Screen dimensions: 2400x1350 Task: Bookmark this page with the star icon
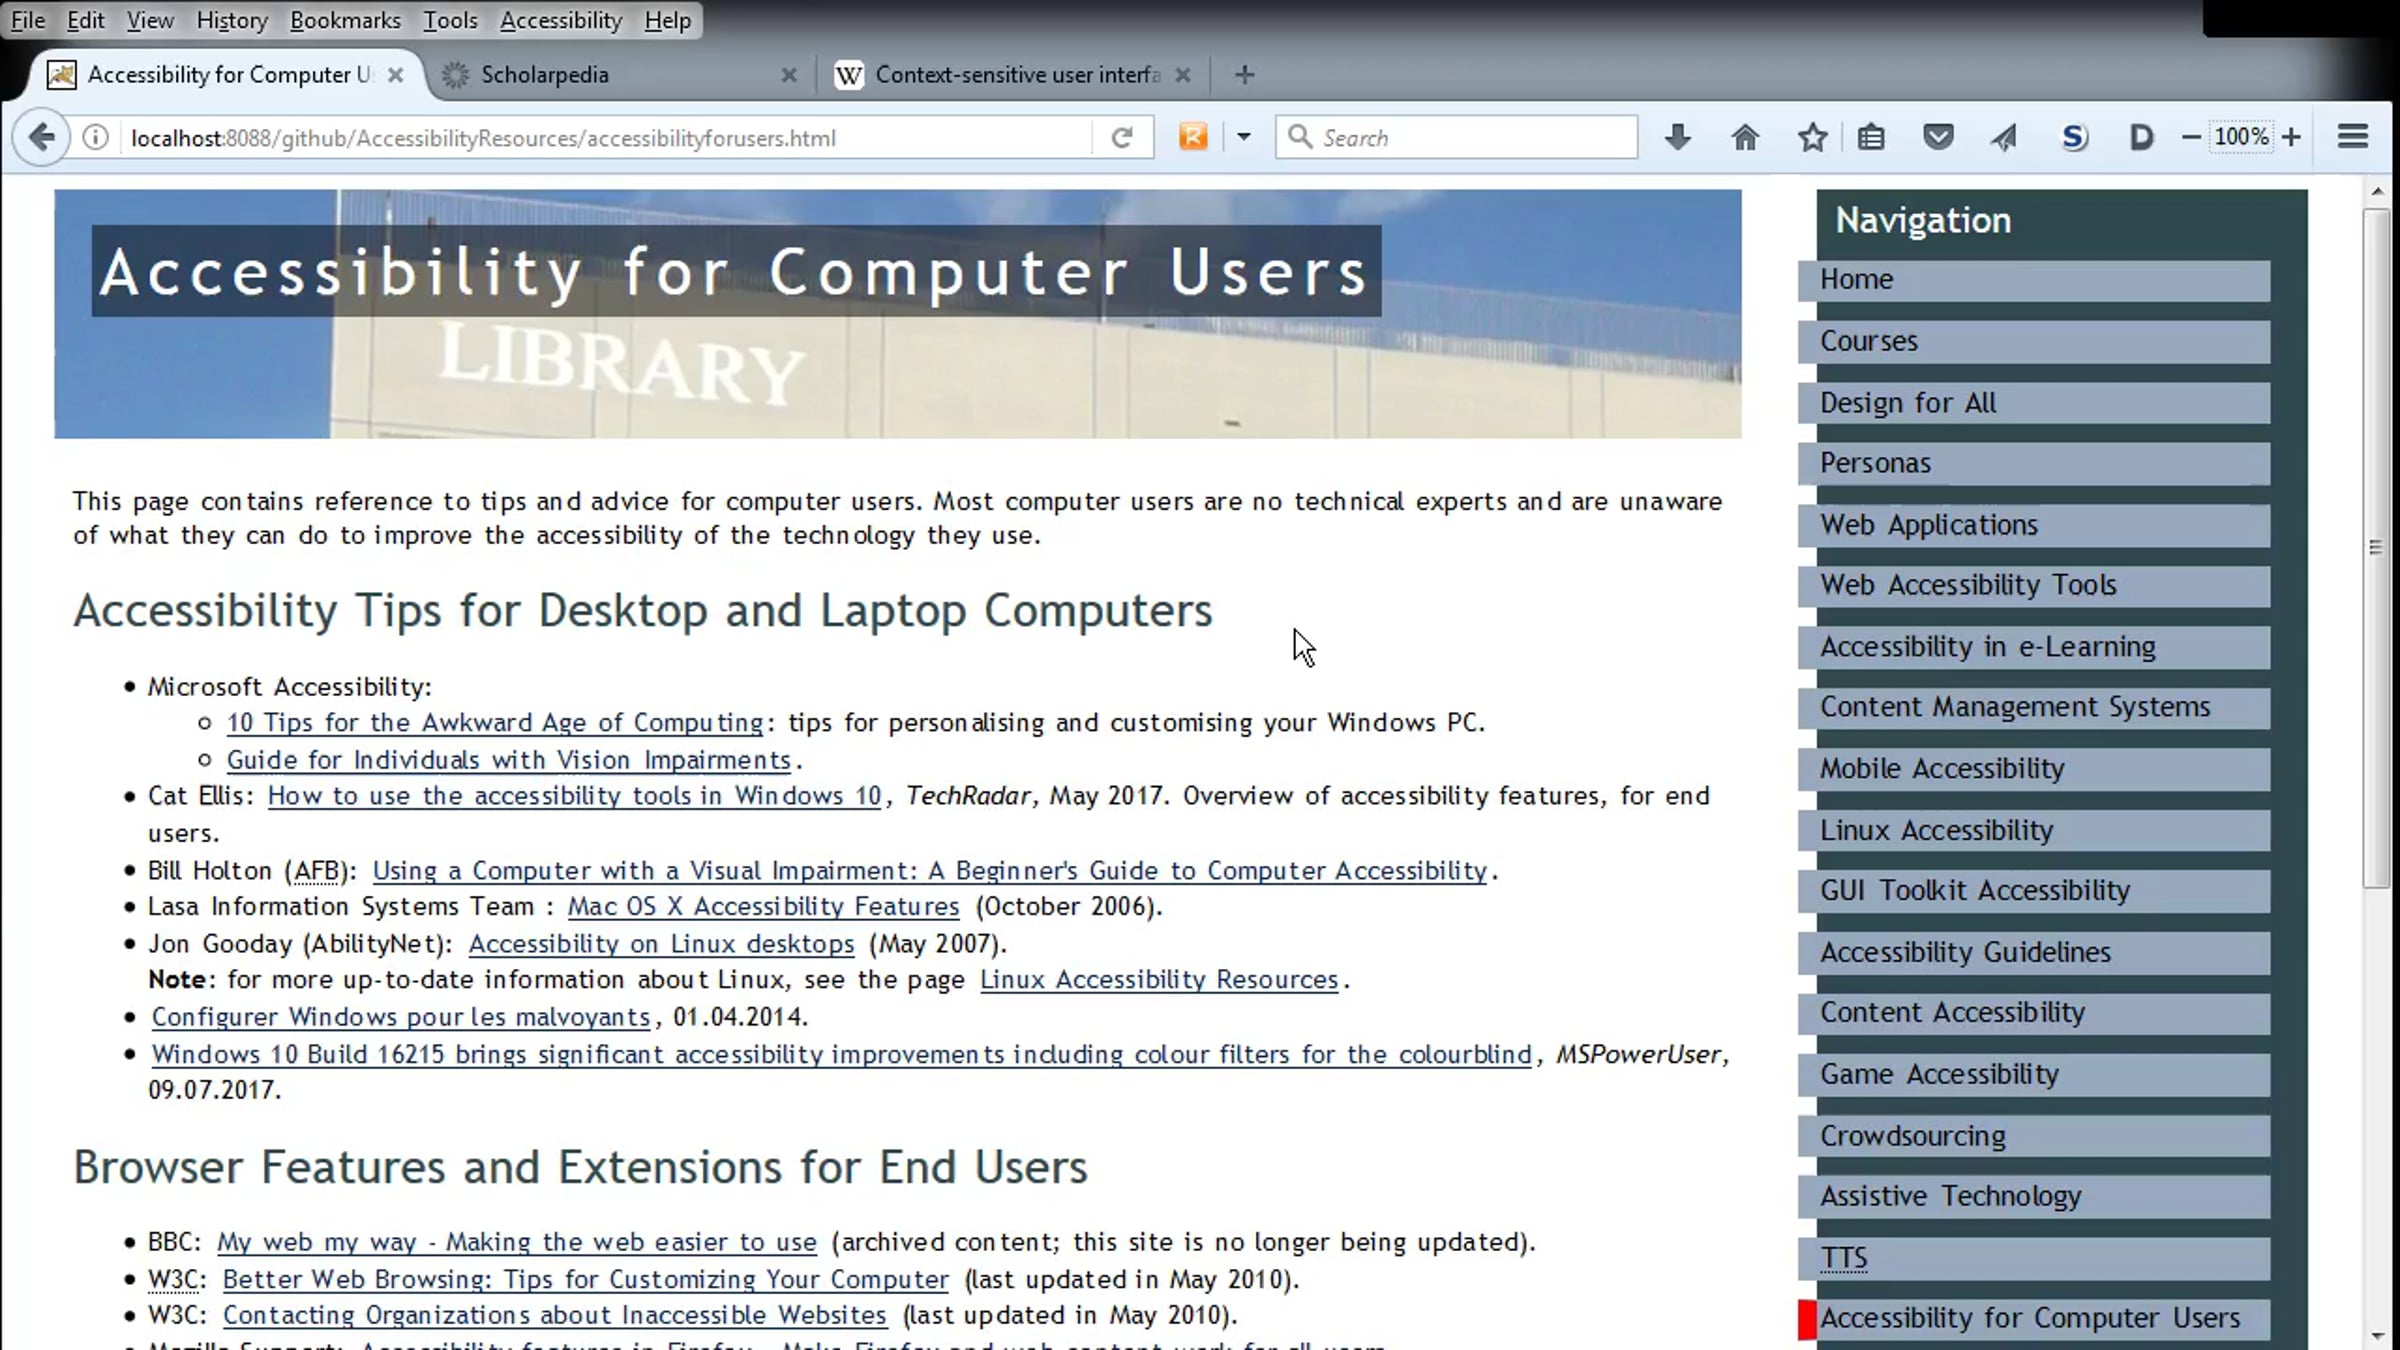click(x=1812, y=137)
